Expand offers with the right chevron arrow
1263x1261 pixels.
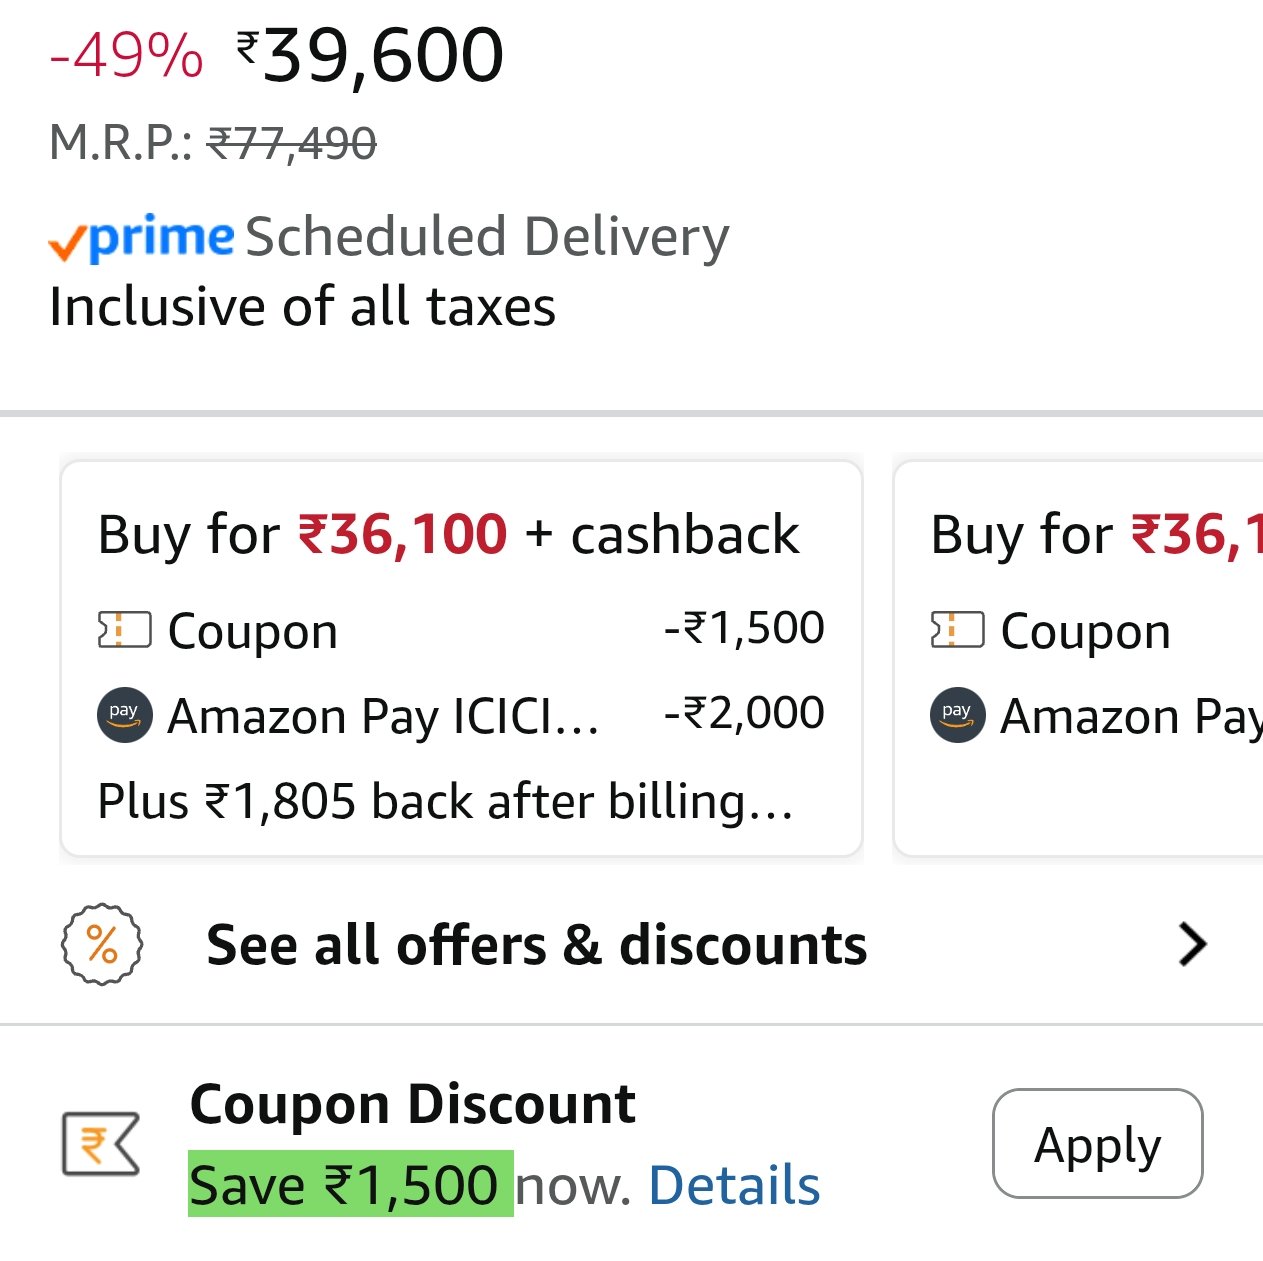click(x=1192, y=944)
